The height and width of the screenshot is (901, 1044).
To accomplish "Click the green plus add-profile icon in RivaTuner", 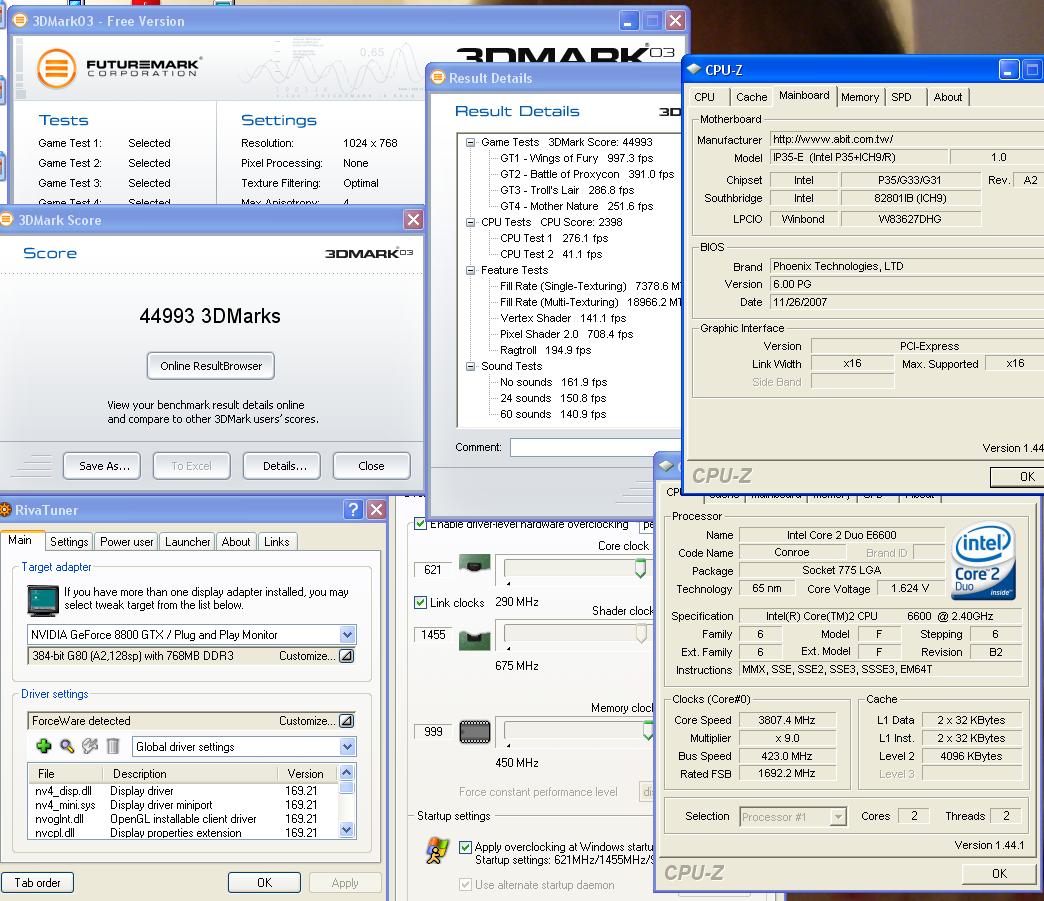I will click(44, 747).
